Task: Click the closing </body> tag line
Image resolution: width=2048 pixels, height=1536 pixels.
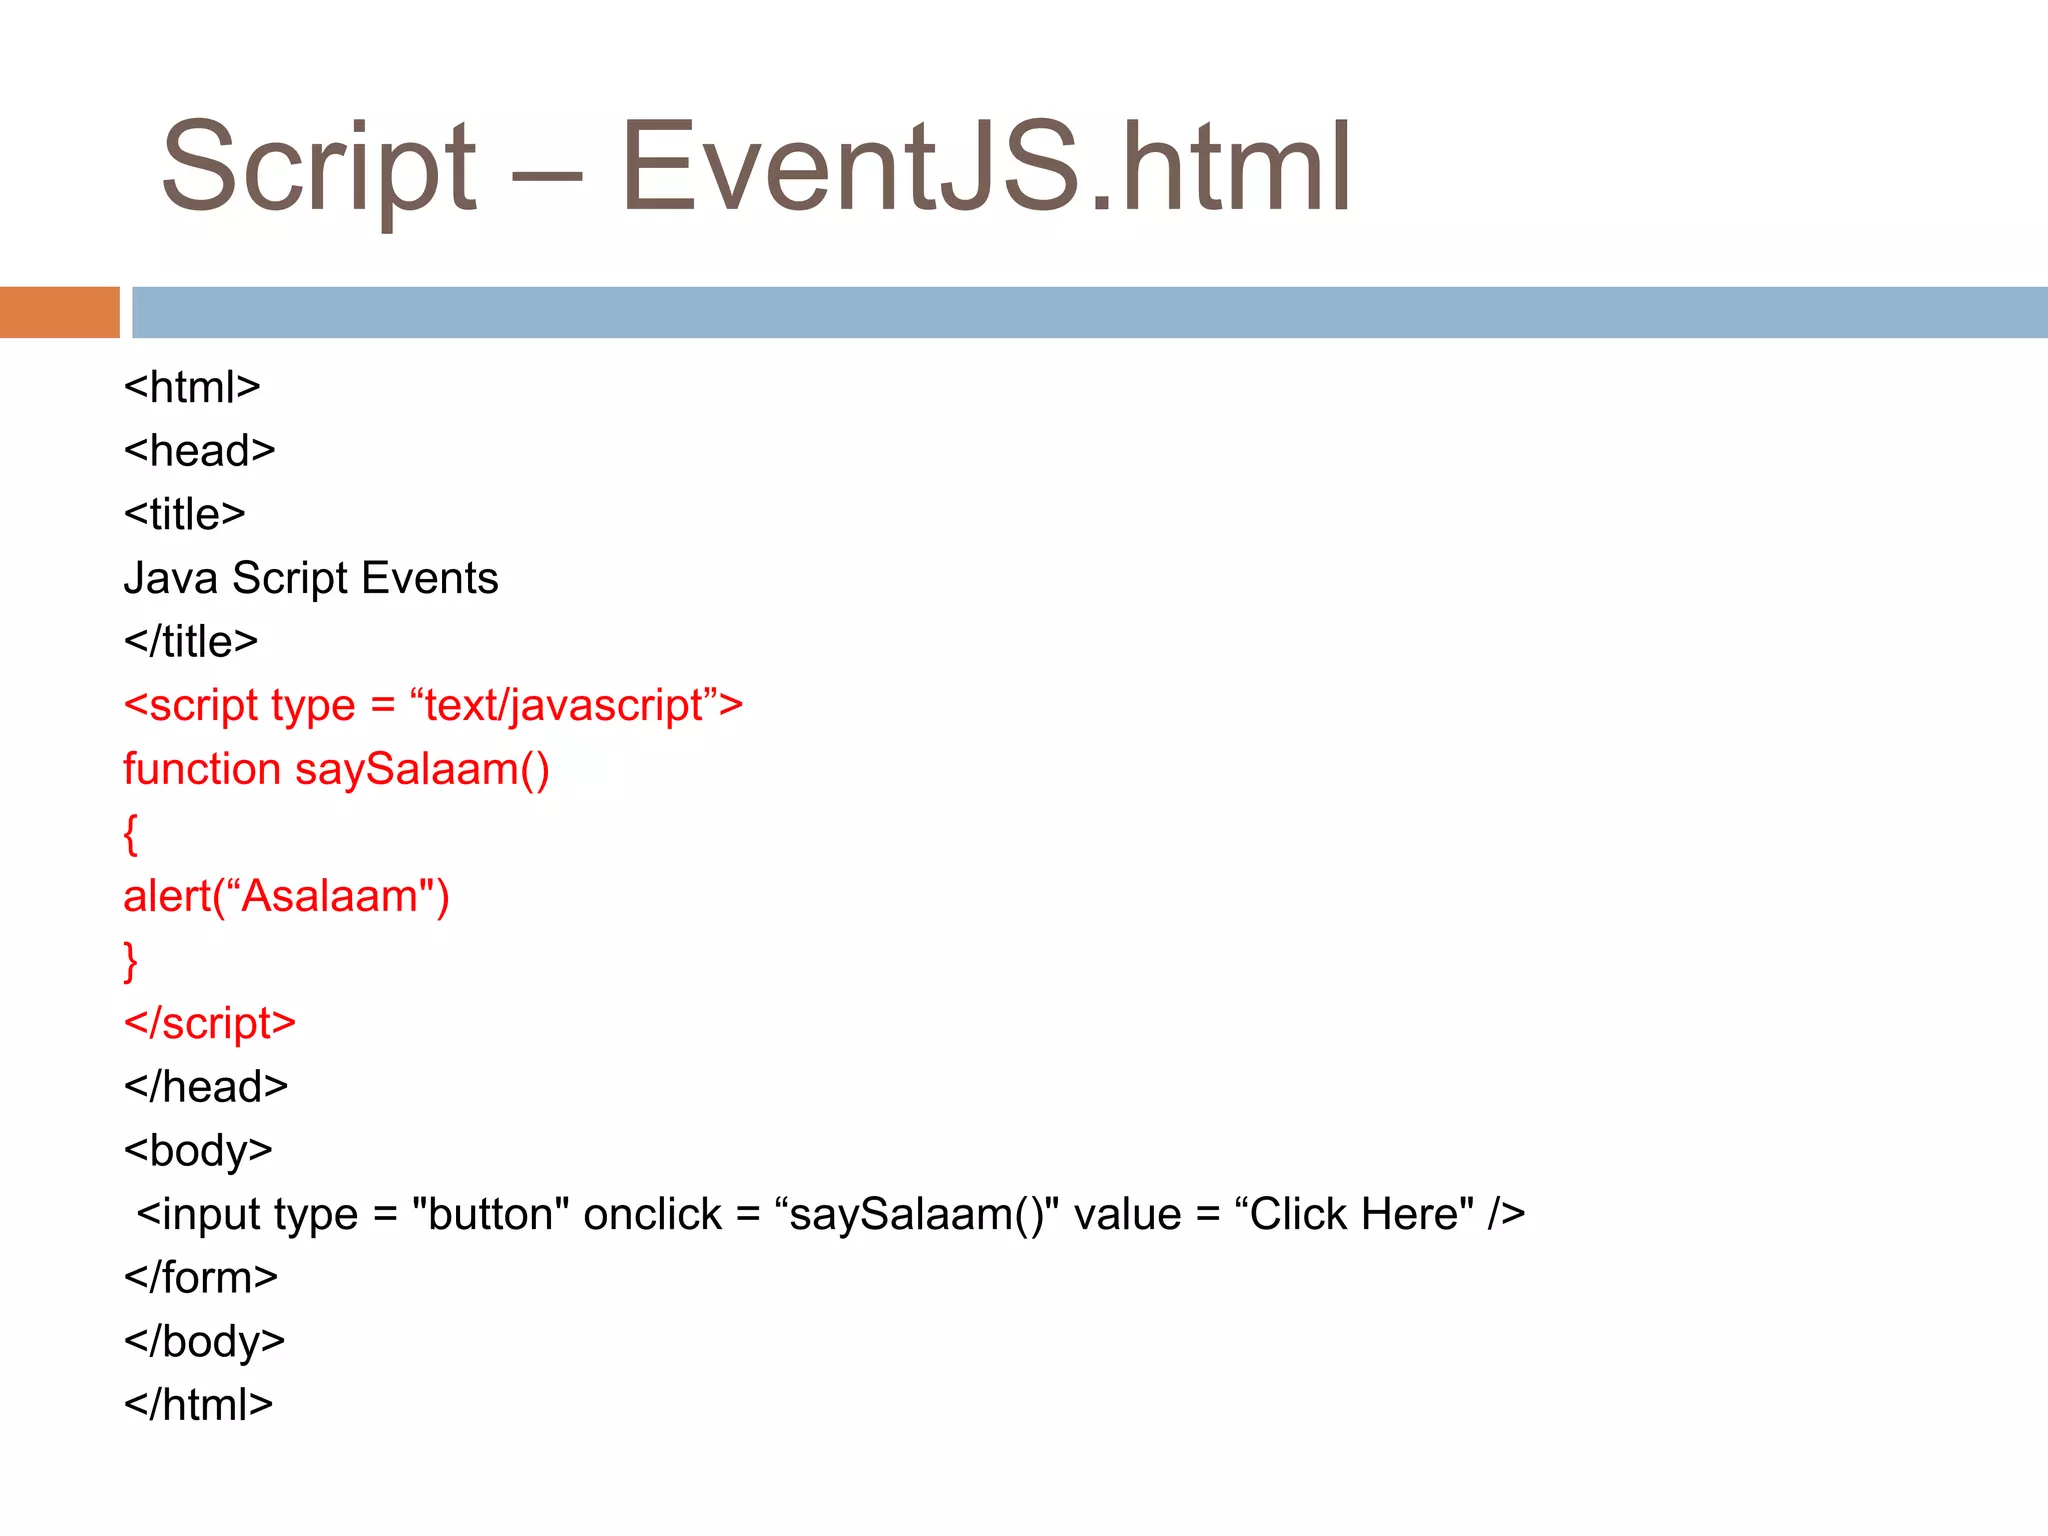Action: tap(204, 1341)
